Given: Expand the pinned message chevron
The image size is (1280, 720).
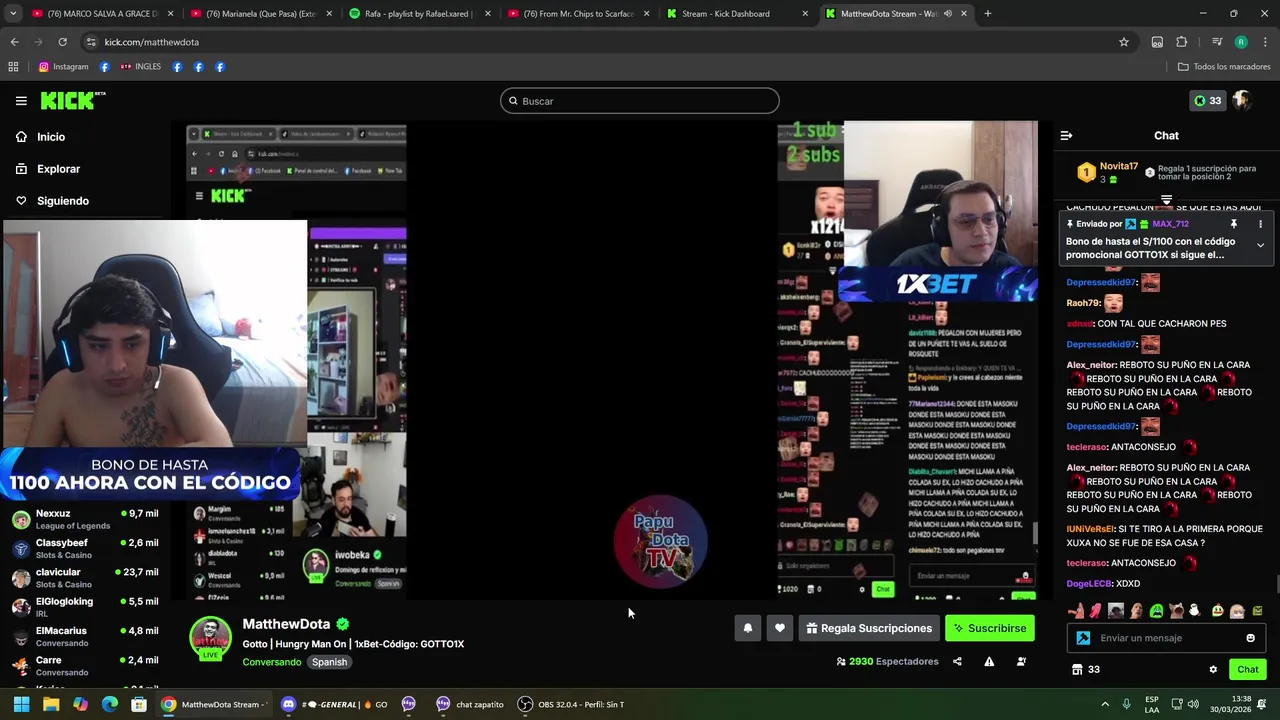Looking at the screenshot, I should [1260, 245].
